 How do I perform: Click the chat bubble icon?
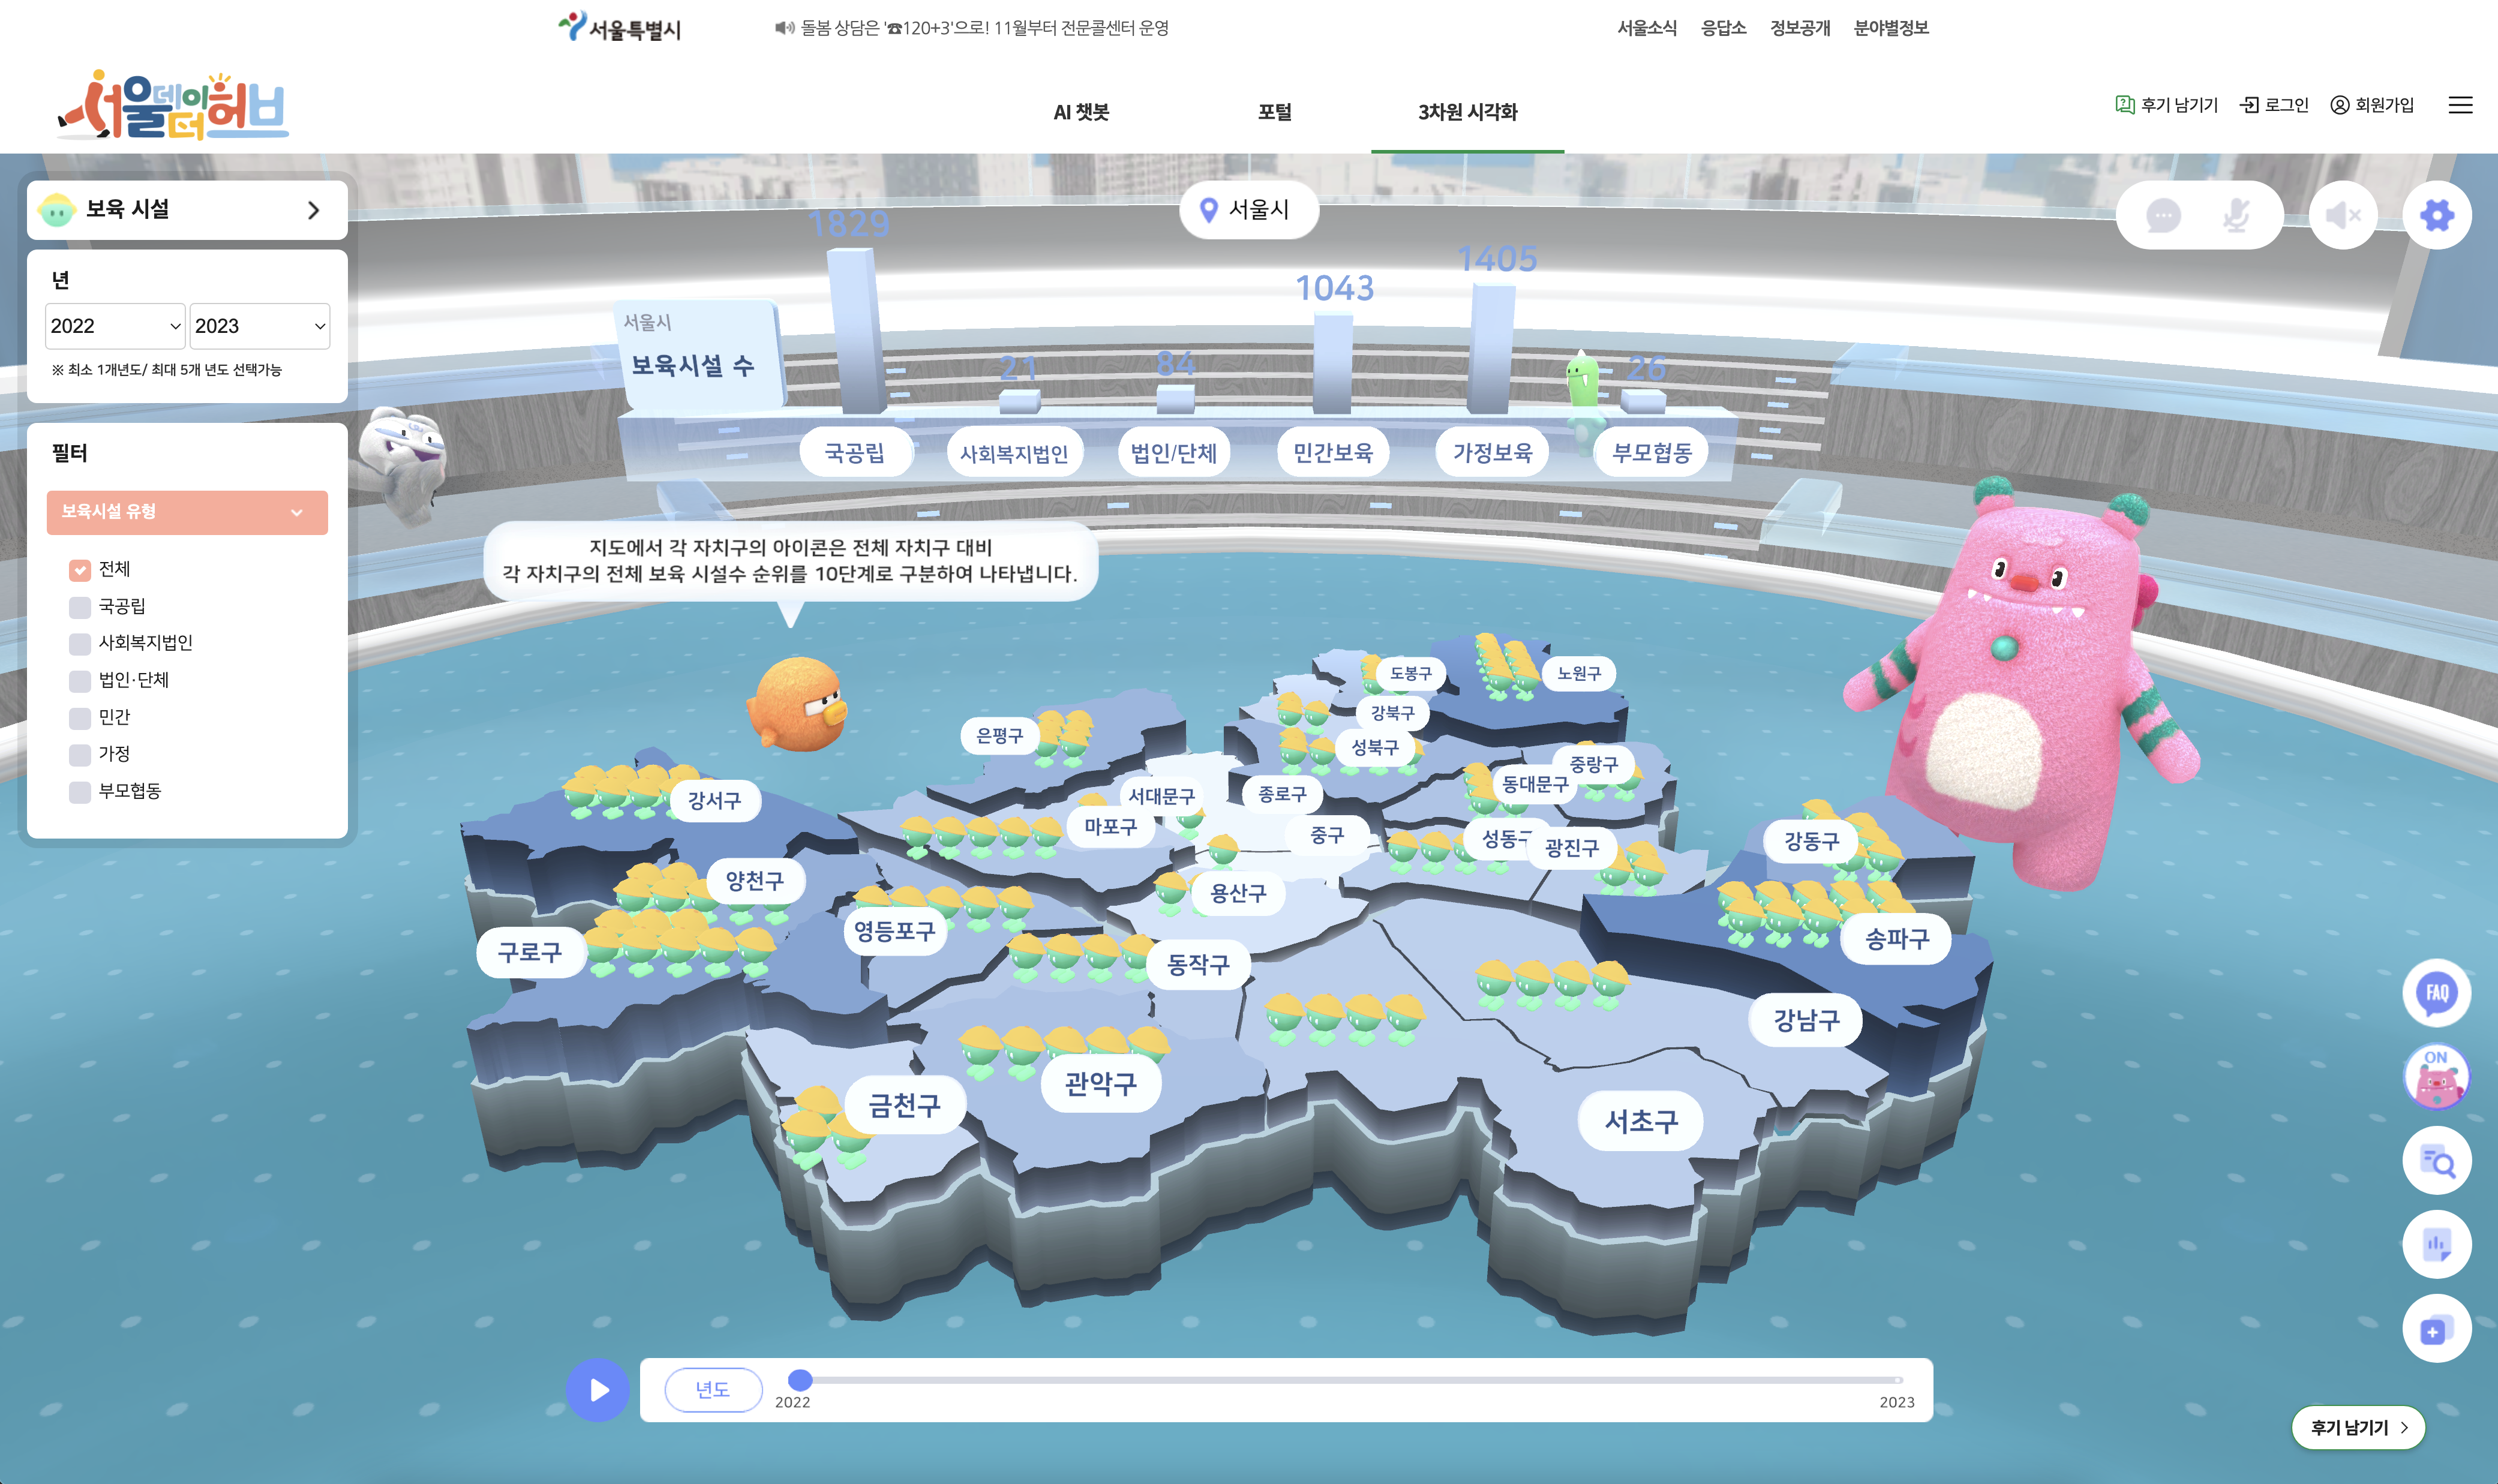point(2163,215)
